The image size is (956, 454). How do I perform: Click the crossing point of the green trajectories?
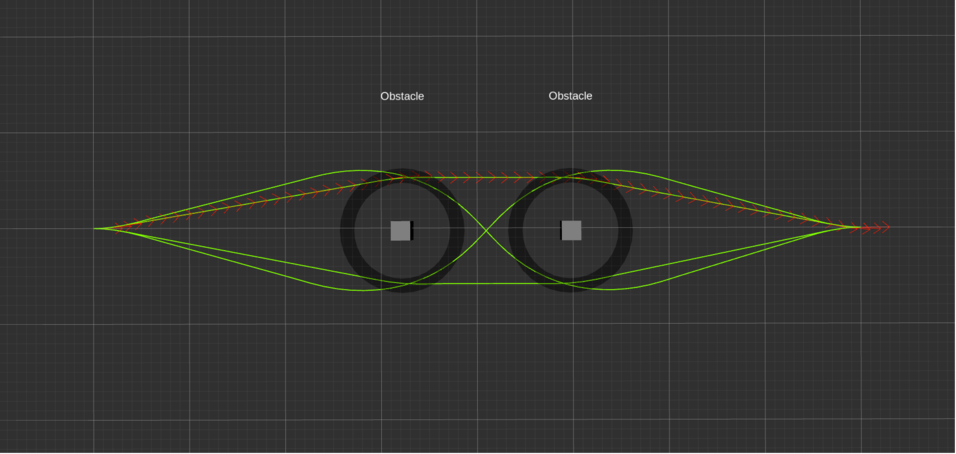coord(486,230)
